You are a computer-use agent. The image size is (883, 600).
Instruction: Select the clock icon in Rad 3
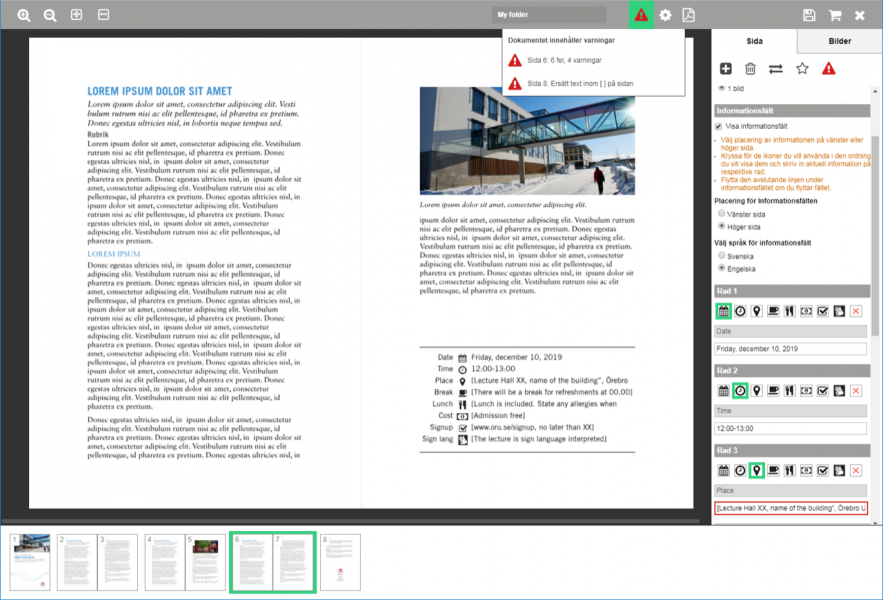pos(740,470)
